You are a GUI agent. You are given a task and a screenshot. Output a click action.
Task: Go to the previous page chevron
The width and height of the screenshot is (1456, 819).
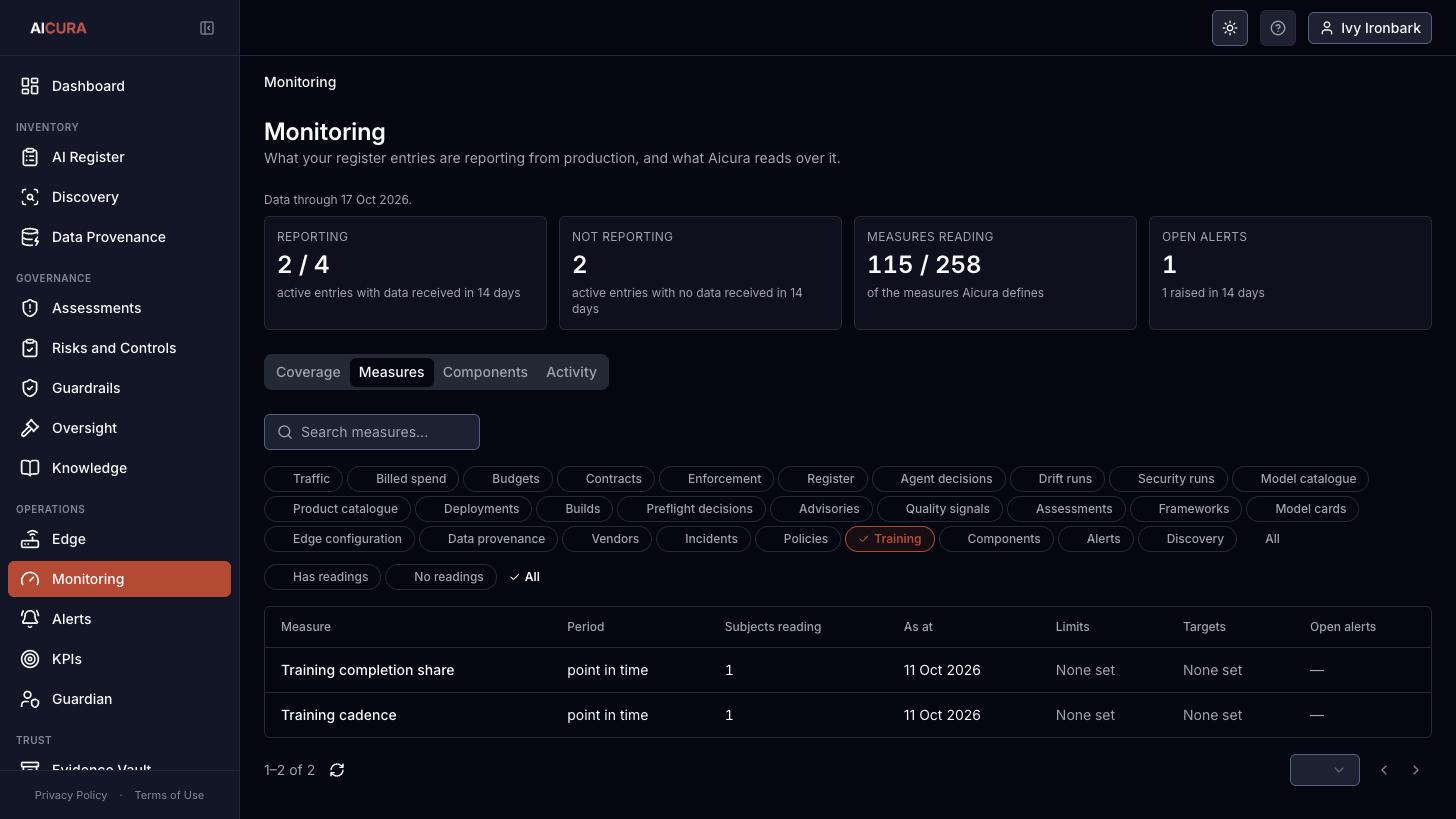coord(1384,770)
